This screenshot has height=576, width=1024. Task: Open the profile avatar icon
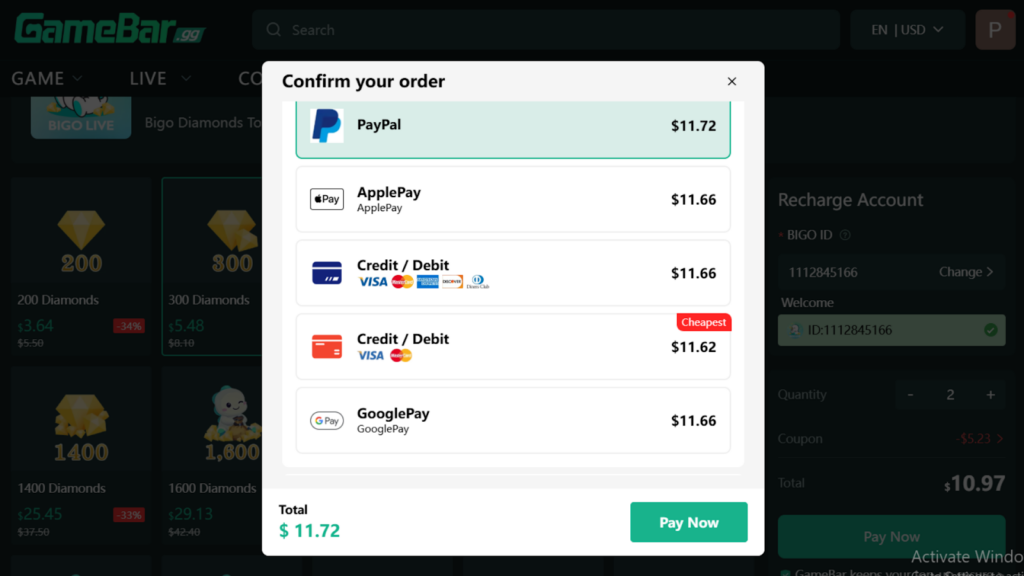(x=994, y=30)
